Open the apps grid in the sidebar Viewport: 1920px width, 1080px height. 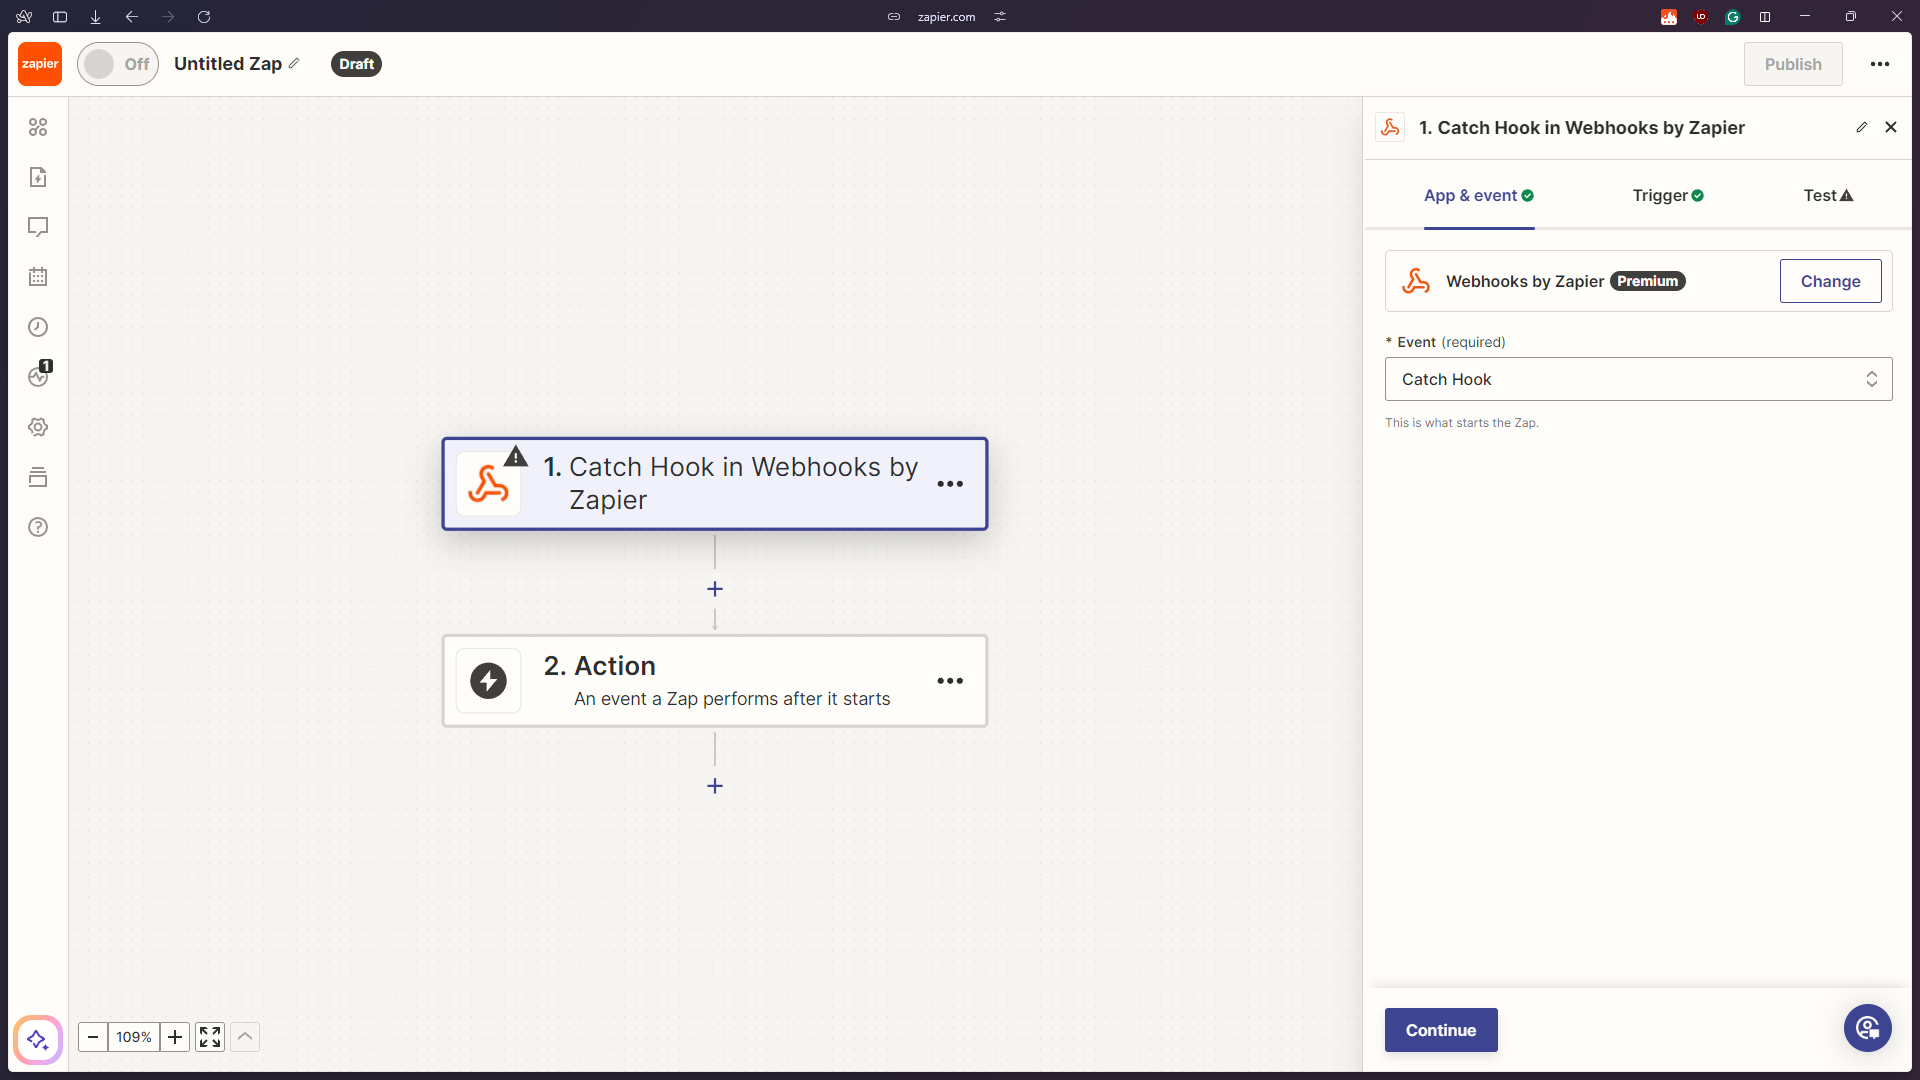click(x=38, y=127)
